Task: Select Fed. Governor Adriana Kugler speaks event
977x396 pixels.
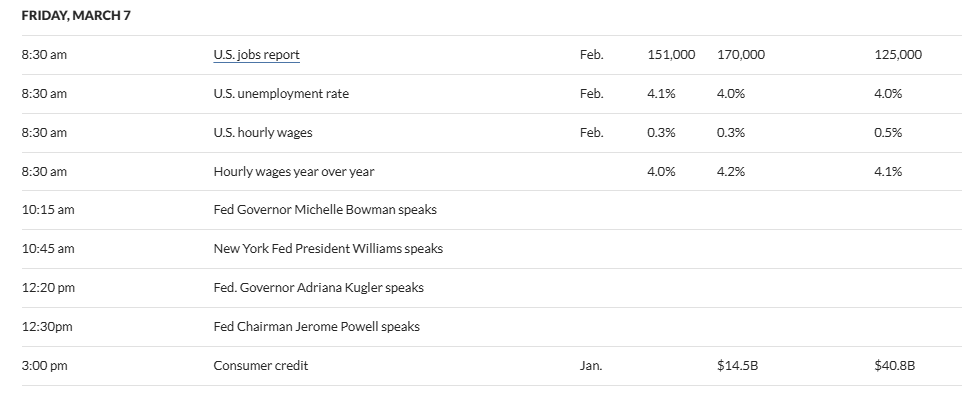Action: point(318,288)
